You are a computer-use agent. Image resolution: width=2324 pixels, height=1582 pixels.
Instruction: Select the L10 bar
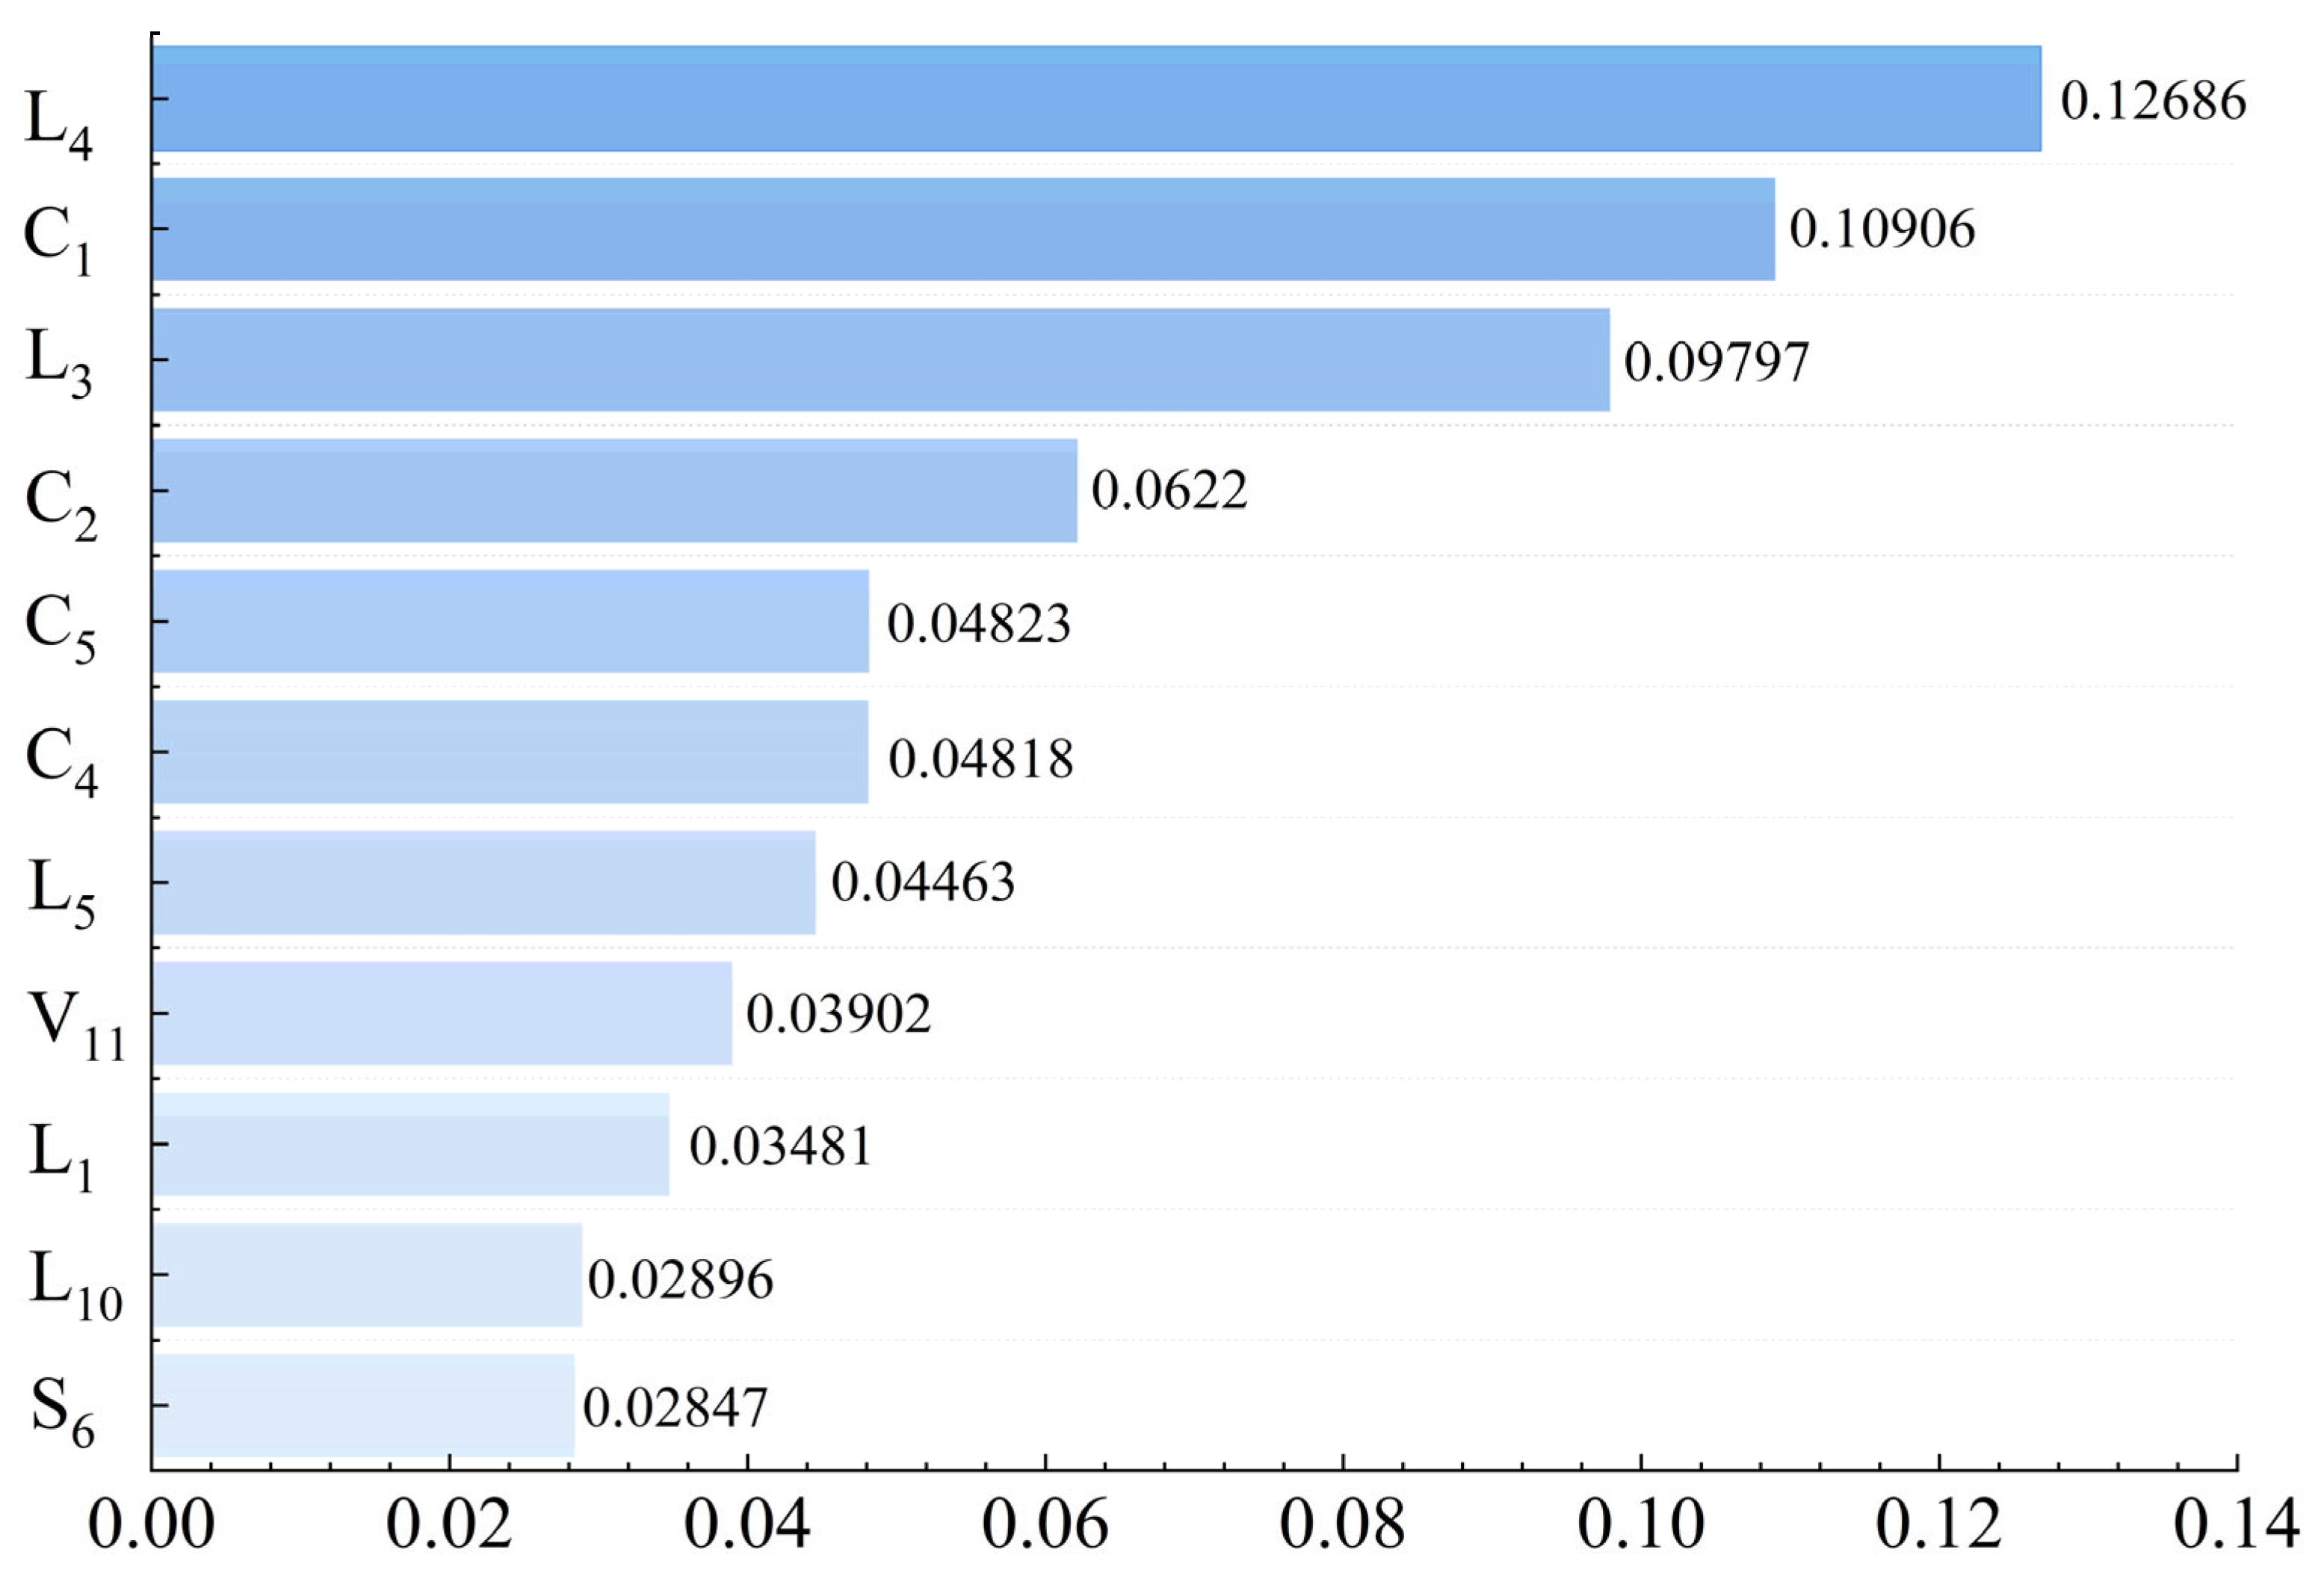(366, 1275)
